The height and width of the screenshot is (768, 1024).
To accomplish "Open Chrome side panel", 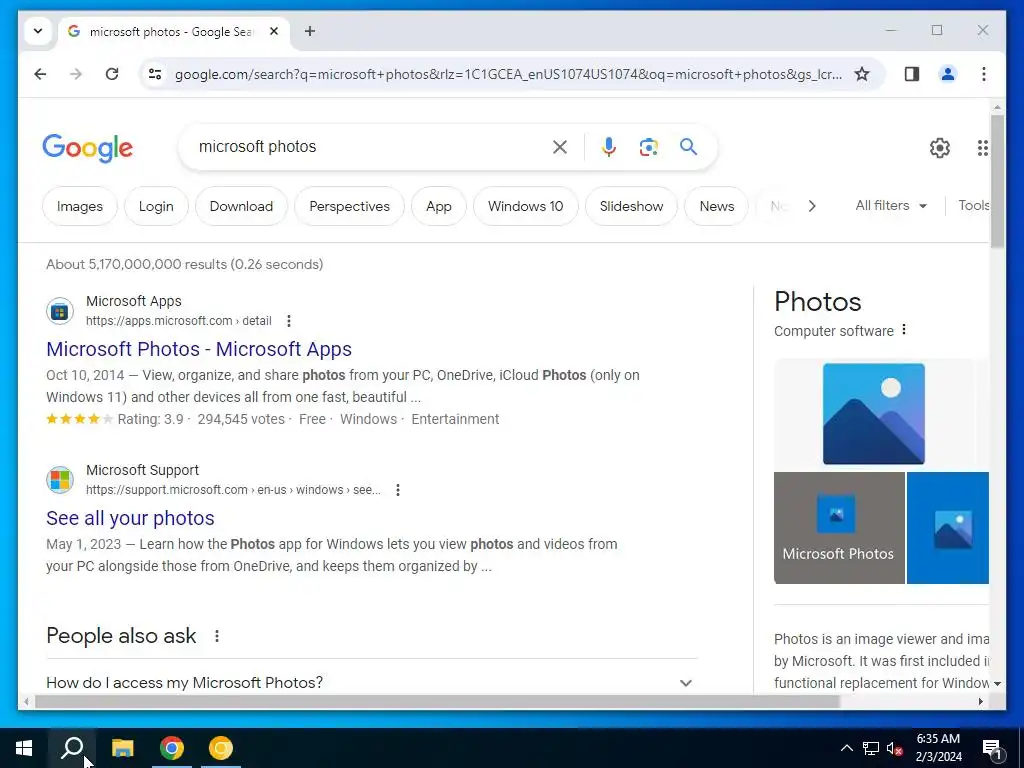I will click(x=912, y=74).
